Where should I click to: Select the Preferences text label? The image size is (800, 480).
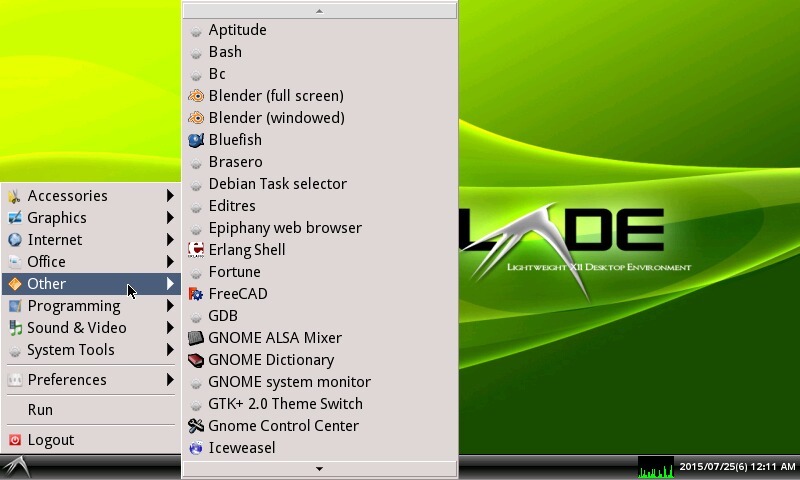click(x=67, y=380)
